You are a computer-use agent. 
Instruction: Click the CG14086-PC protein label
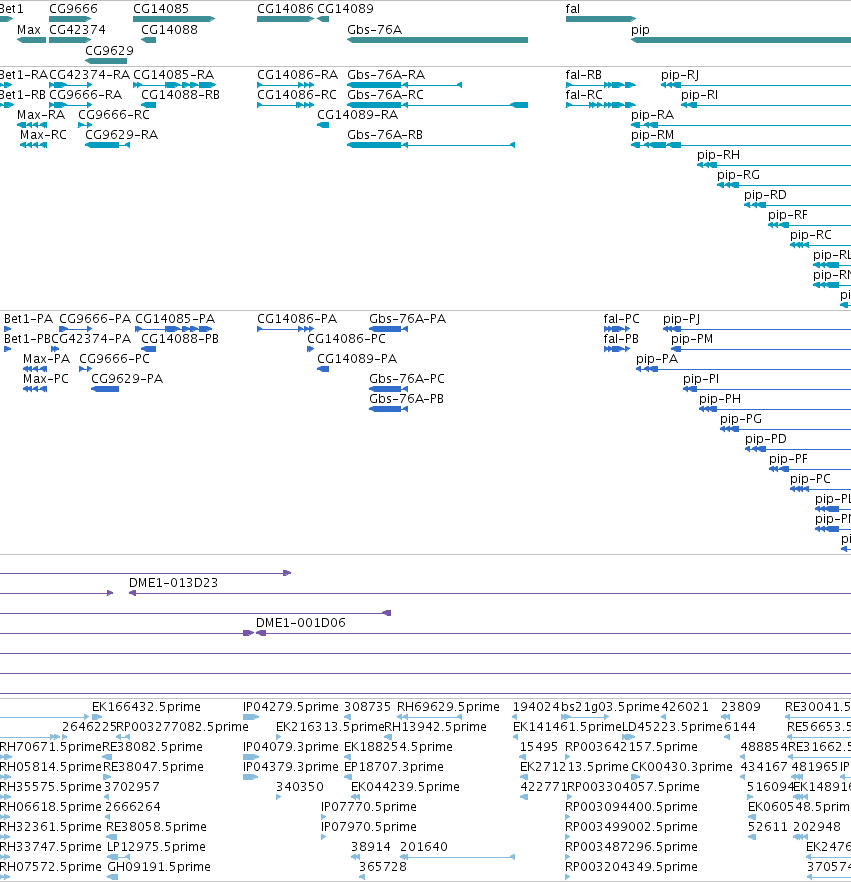pyautogui.click(x=346, y=339)
